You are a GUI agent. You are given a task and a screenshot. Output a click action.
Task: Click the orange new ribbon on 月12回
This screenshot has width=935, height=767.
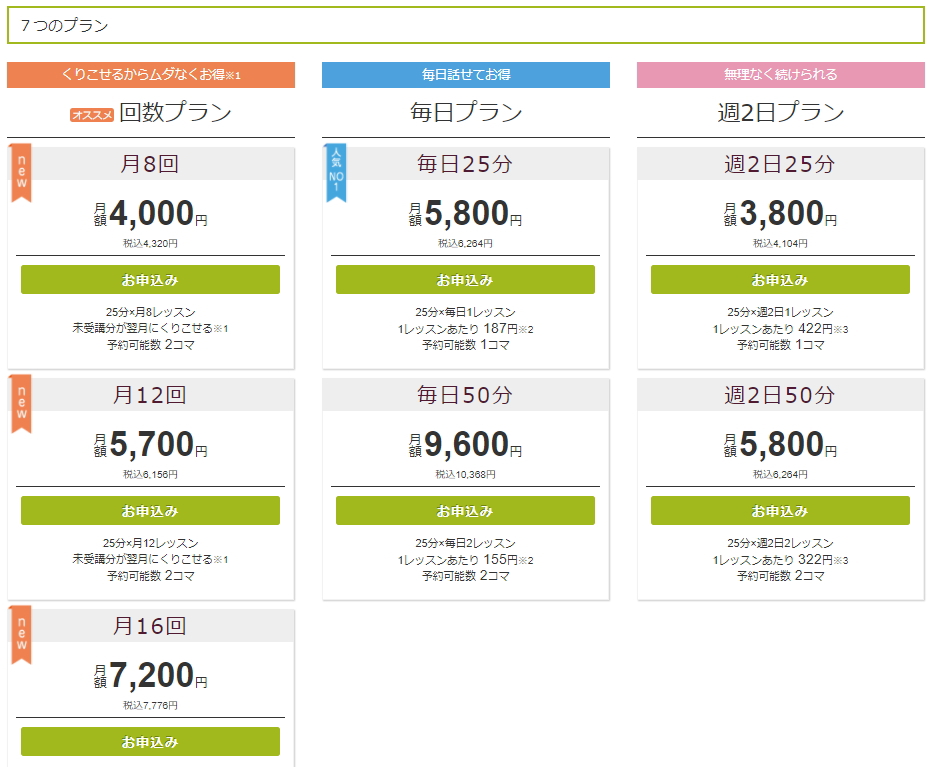(x=21, y=404)
